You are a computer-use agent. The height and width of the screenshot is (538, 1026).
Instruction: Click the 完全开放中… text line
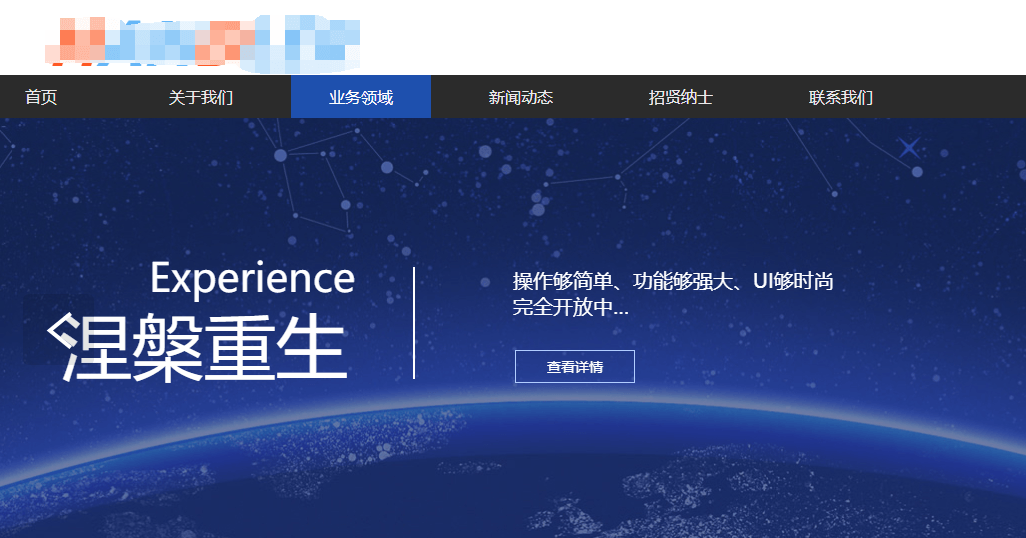[x=571, y=307]
